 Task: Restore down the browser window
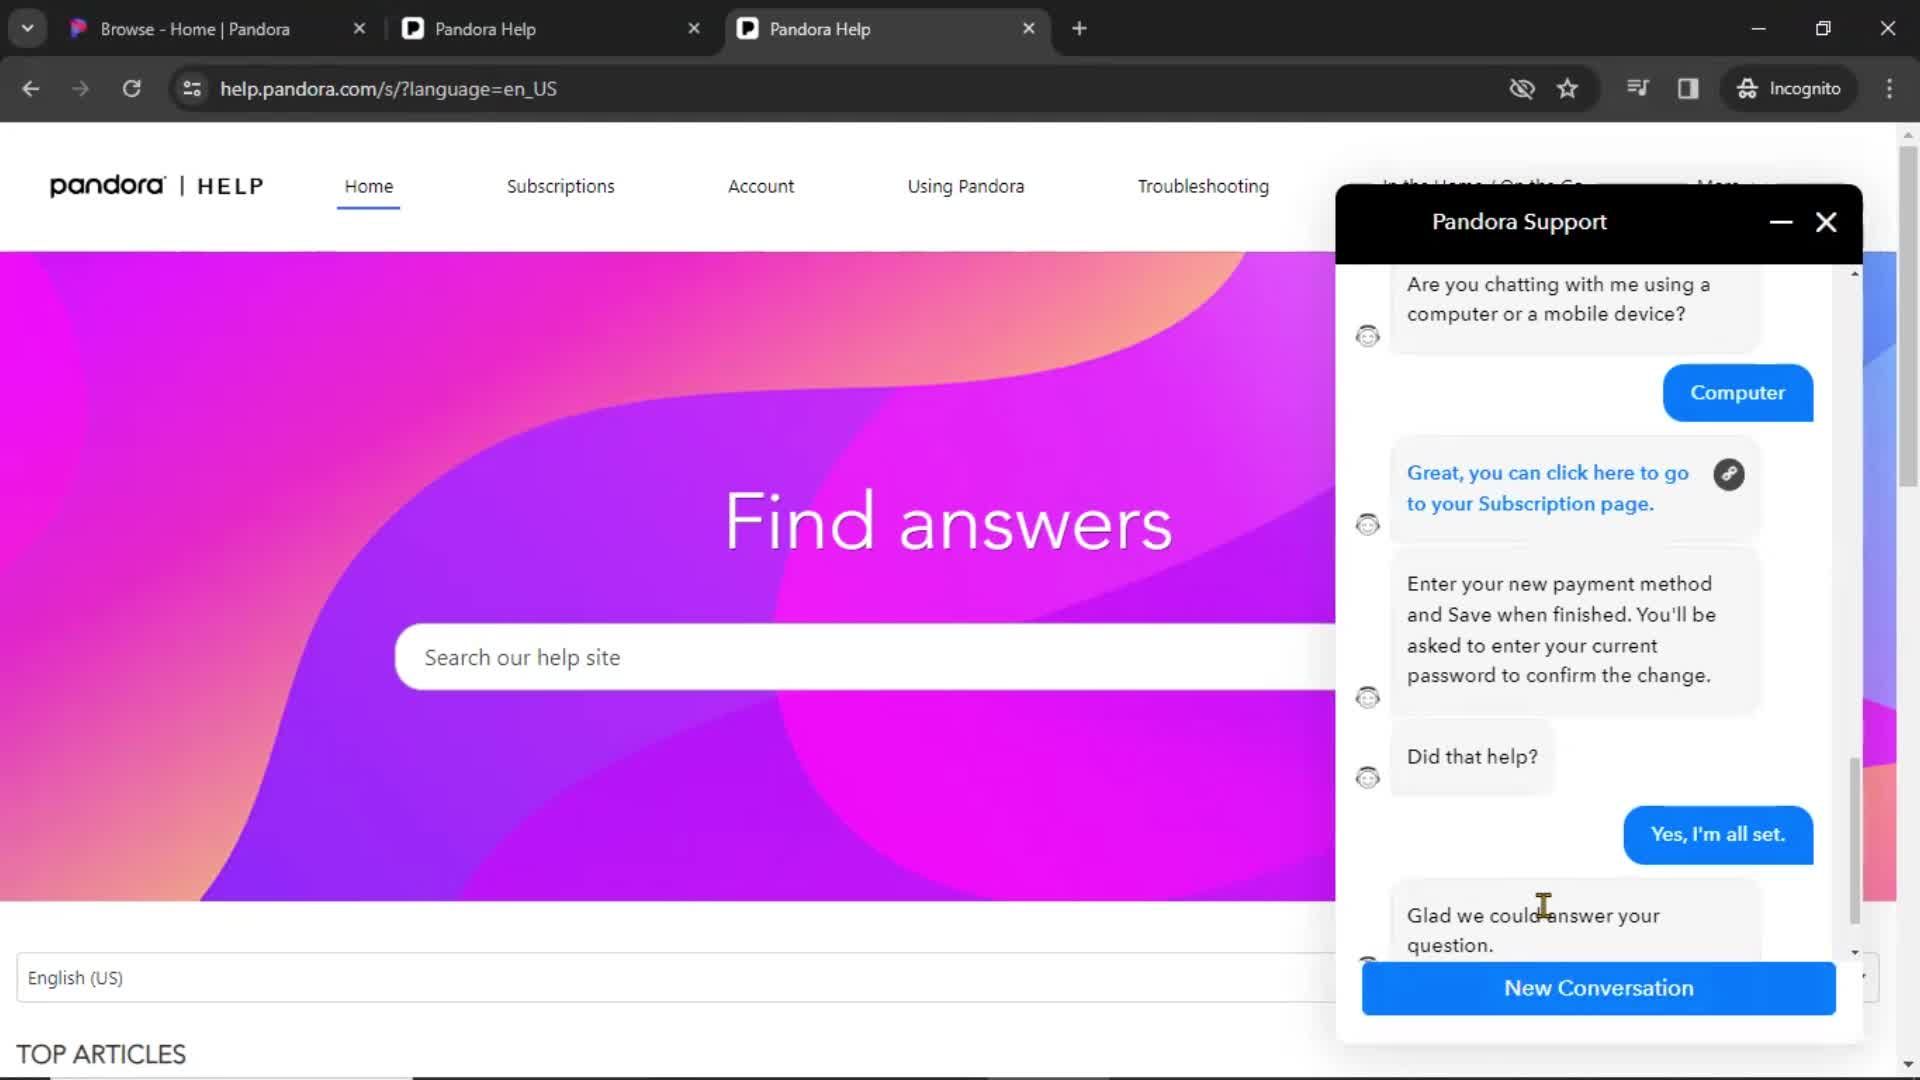pos(1823,29)
